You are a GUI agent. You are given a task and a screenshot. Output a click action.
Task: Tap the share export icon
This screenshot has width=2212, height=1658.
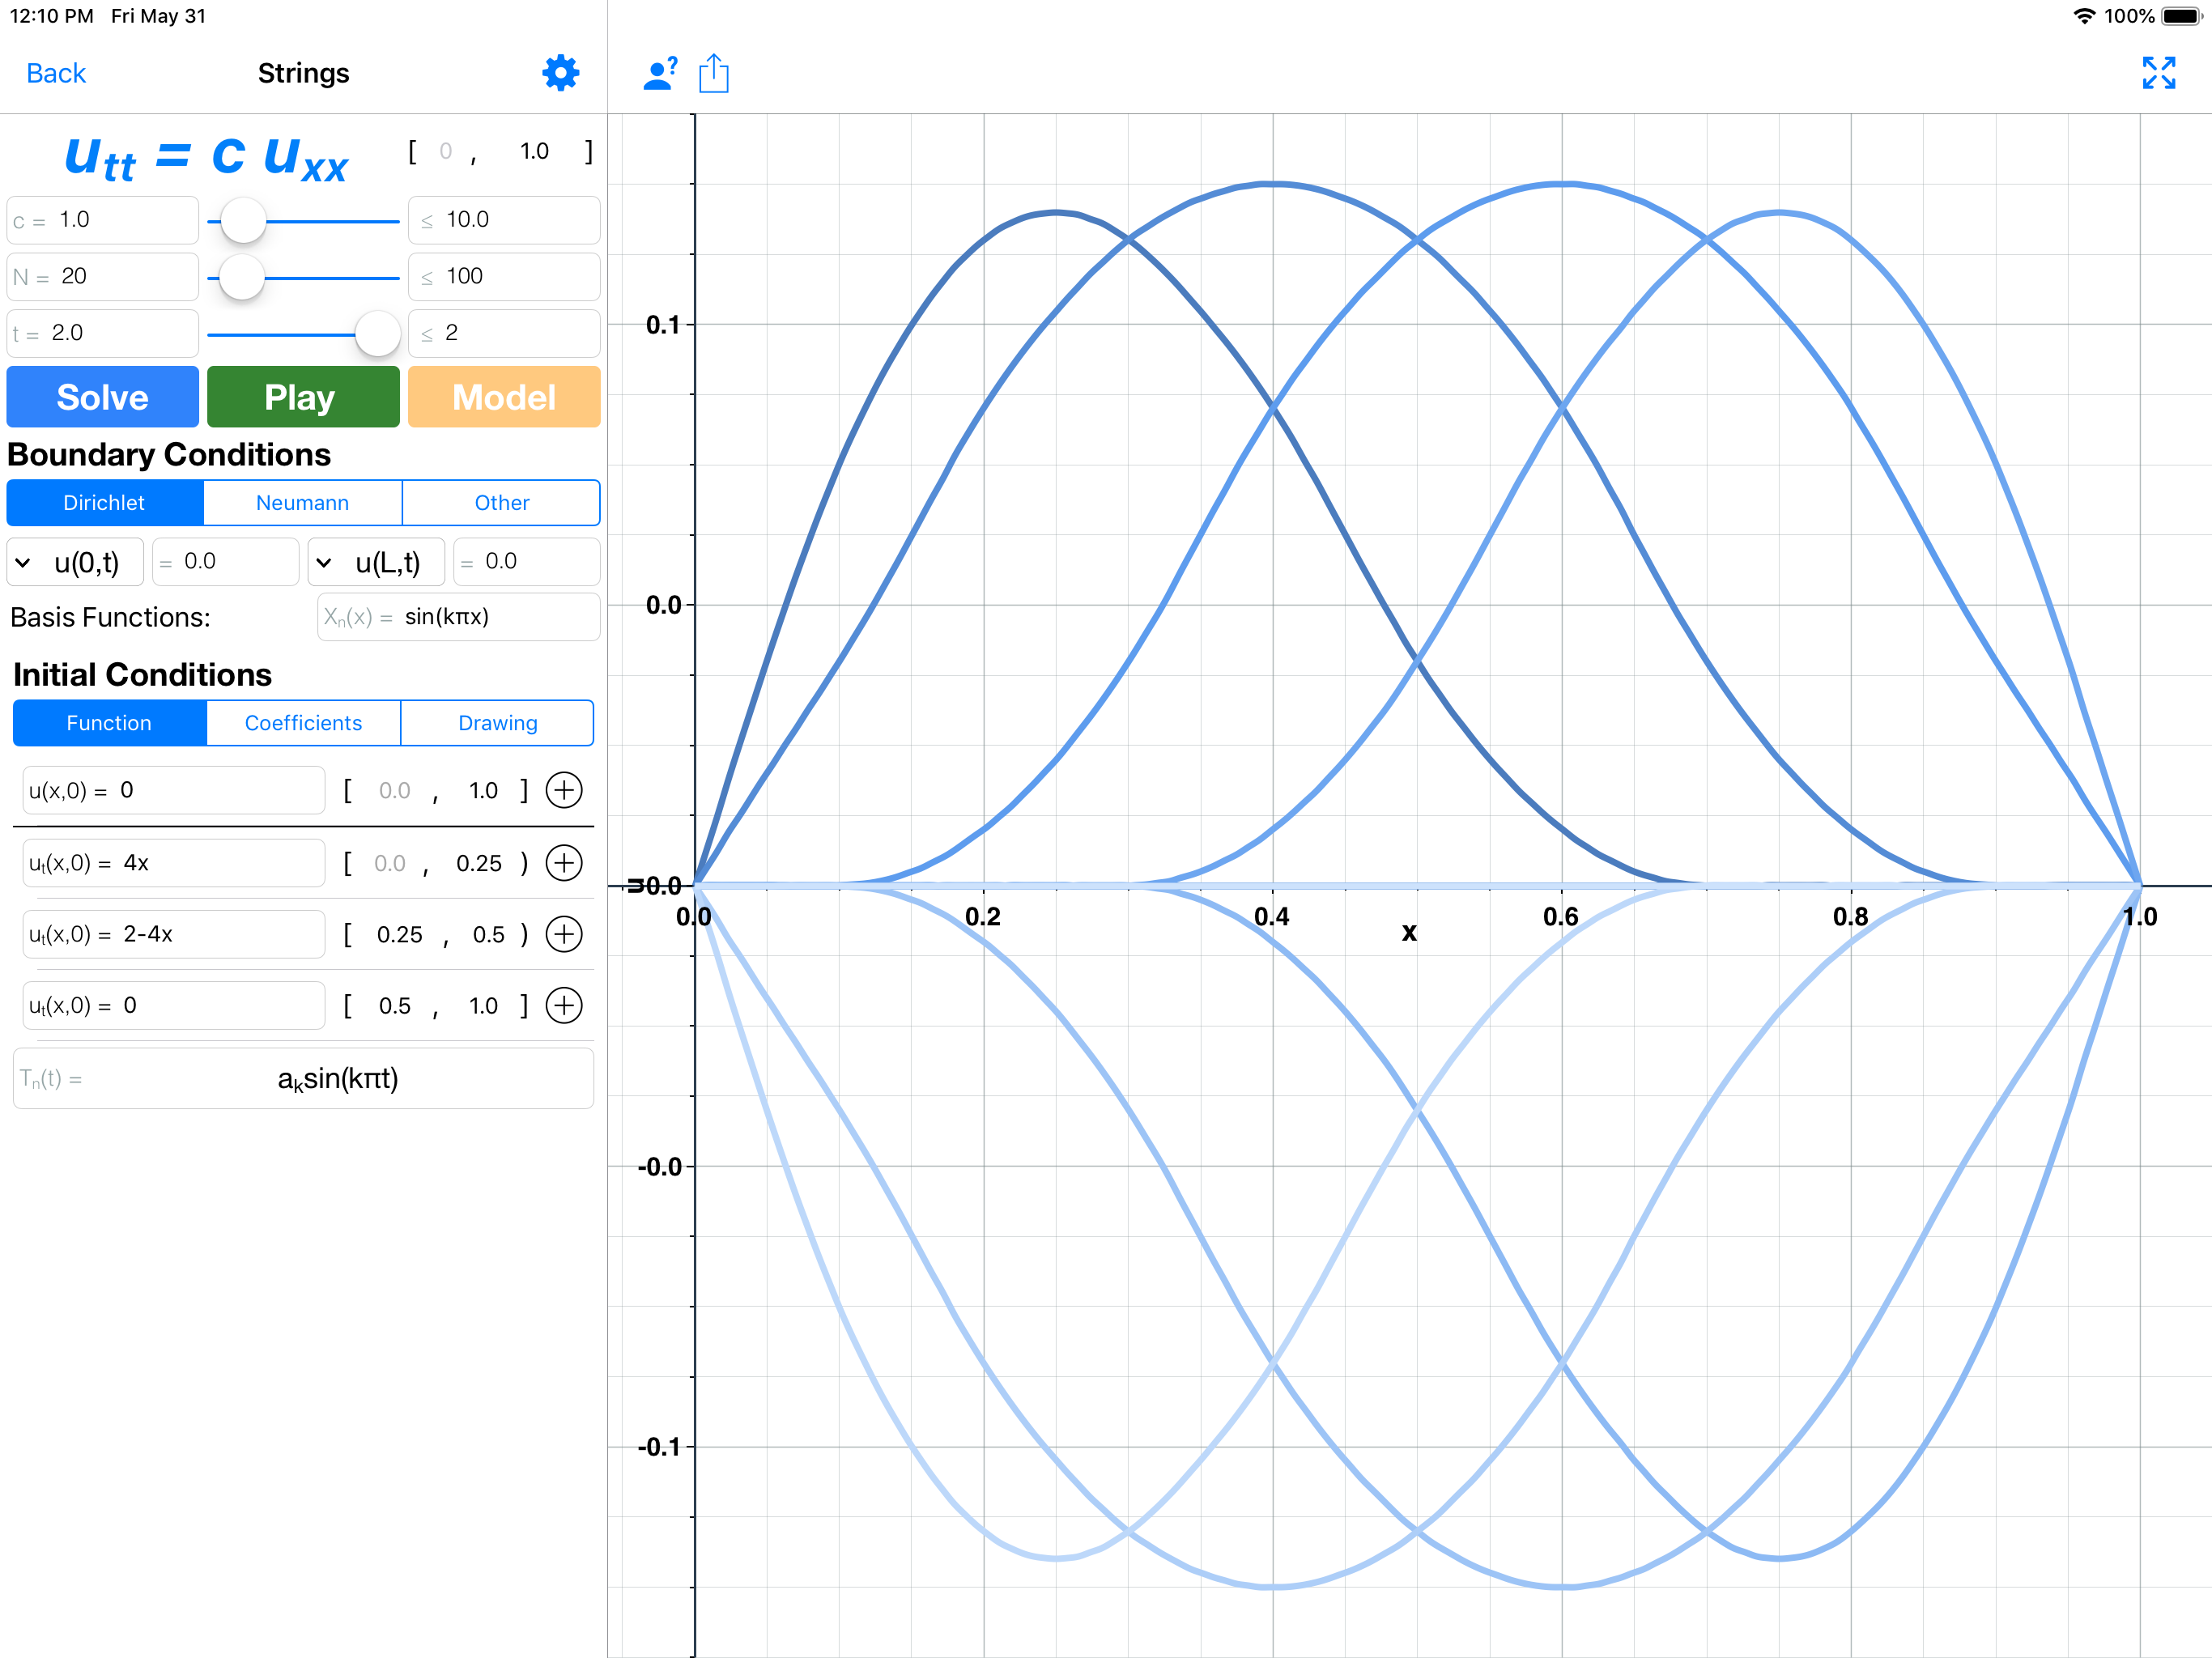point(713,74)
